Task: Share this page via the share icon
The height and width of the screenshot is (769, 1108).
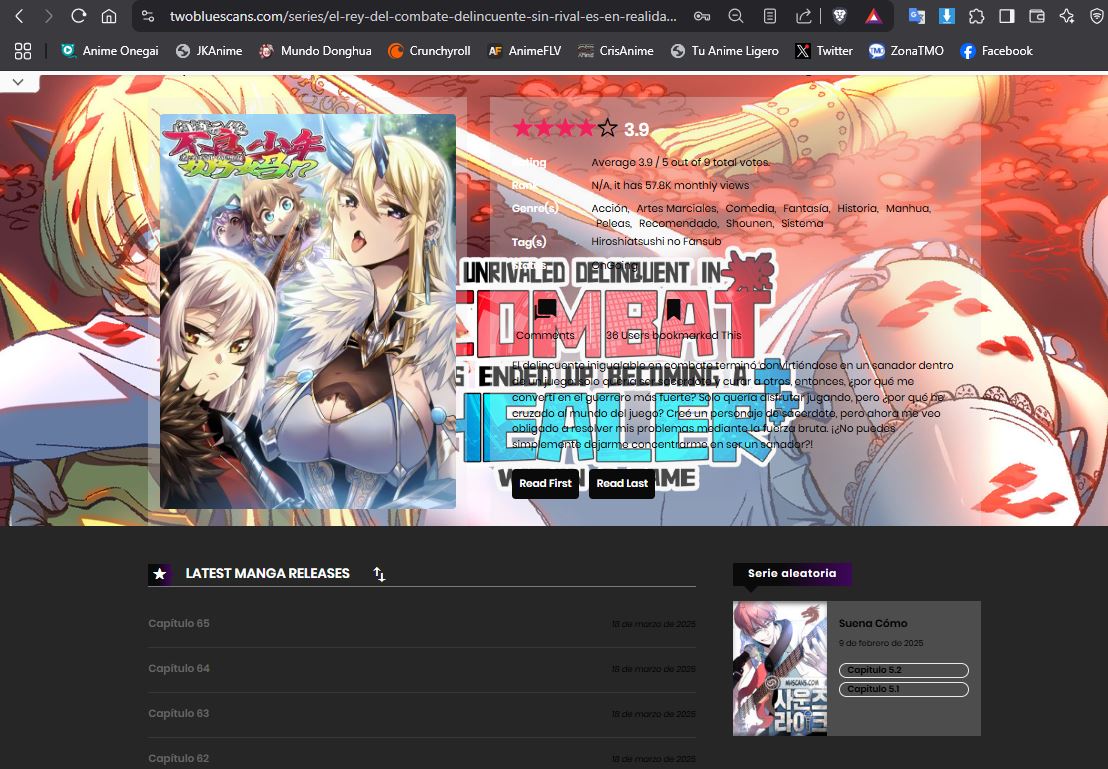Action: point(803,16)
